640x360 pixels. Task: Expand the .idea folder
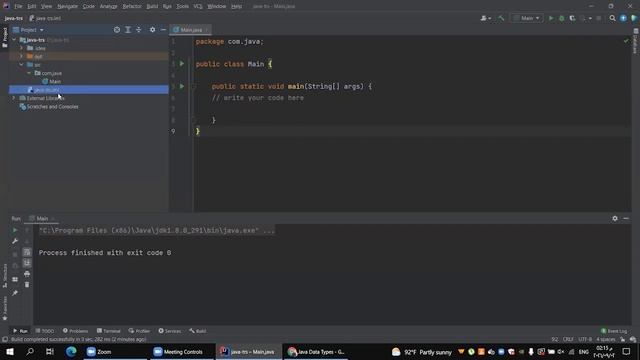tap(22, 48)
